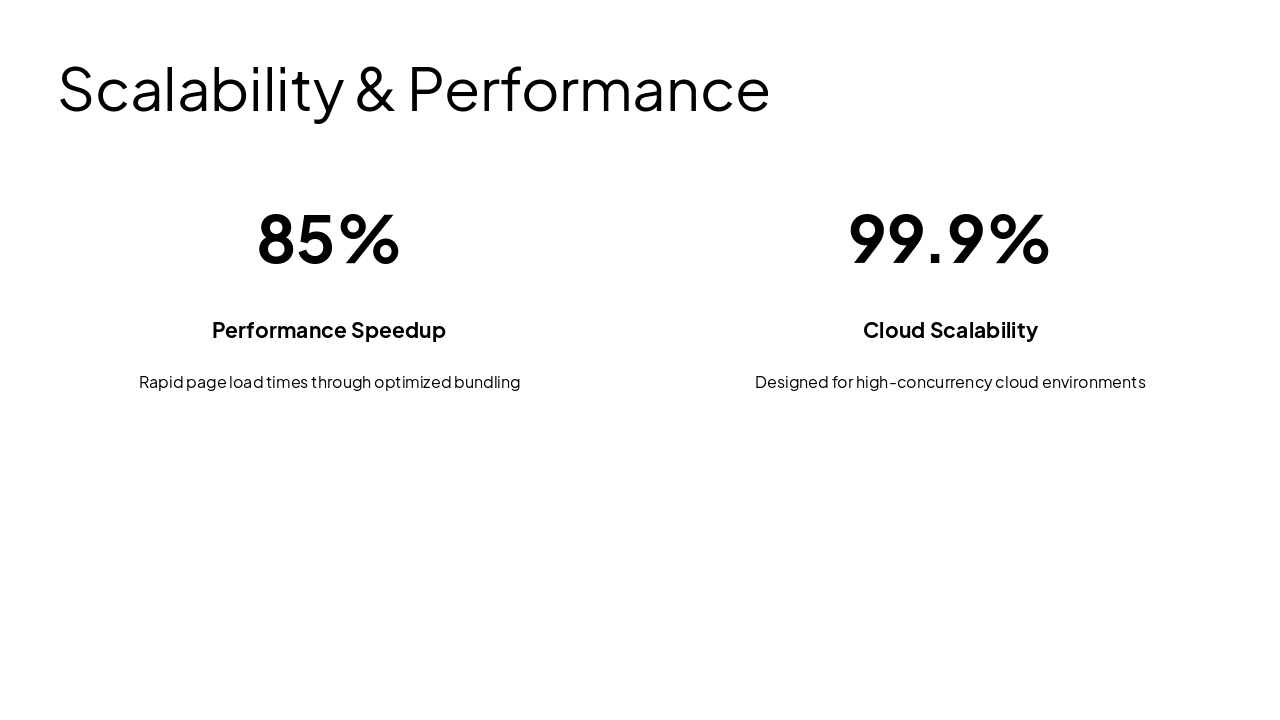Click the word "Performance" in the Performance Speedup heading
This screenshot has width=1280, height=720.
pyautogui.click(x=279, y=330)
